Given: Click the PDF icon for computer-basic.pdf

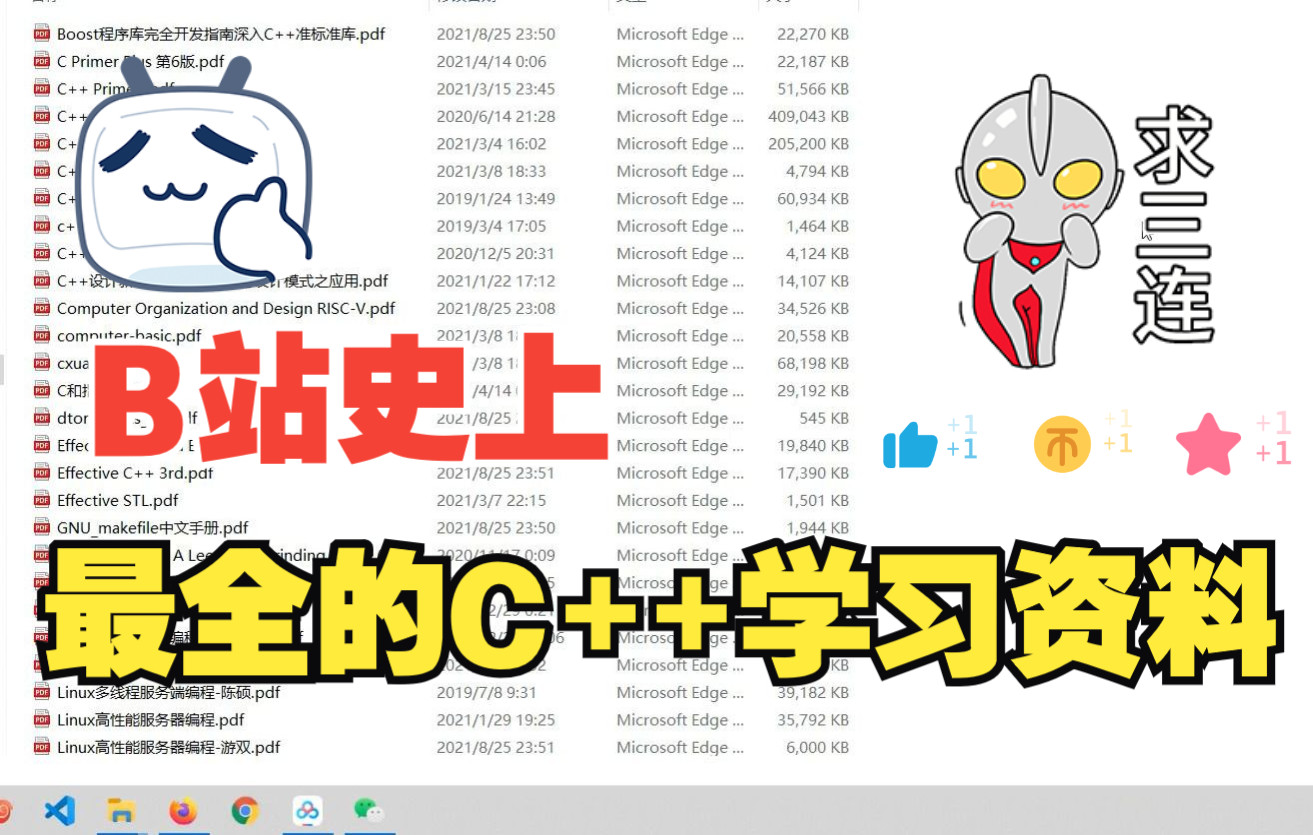Looking at the screenshot, I should 41,335.
